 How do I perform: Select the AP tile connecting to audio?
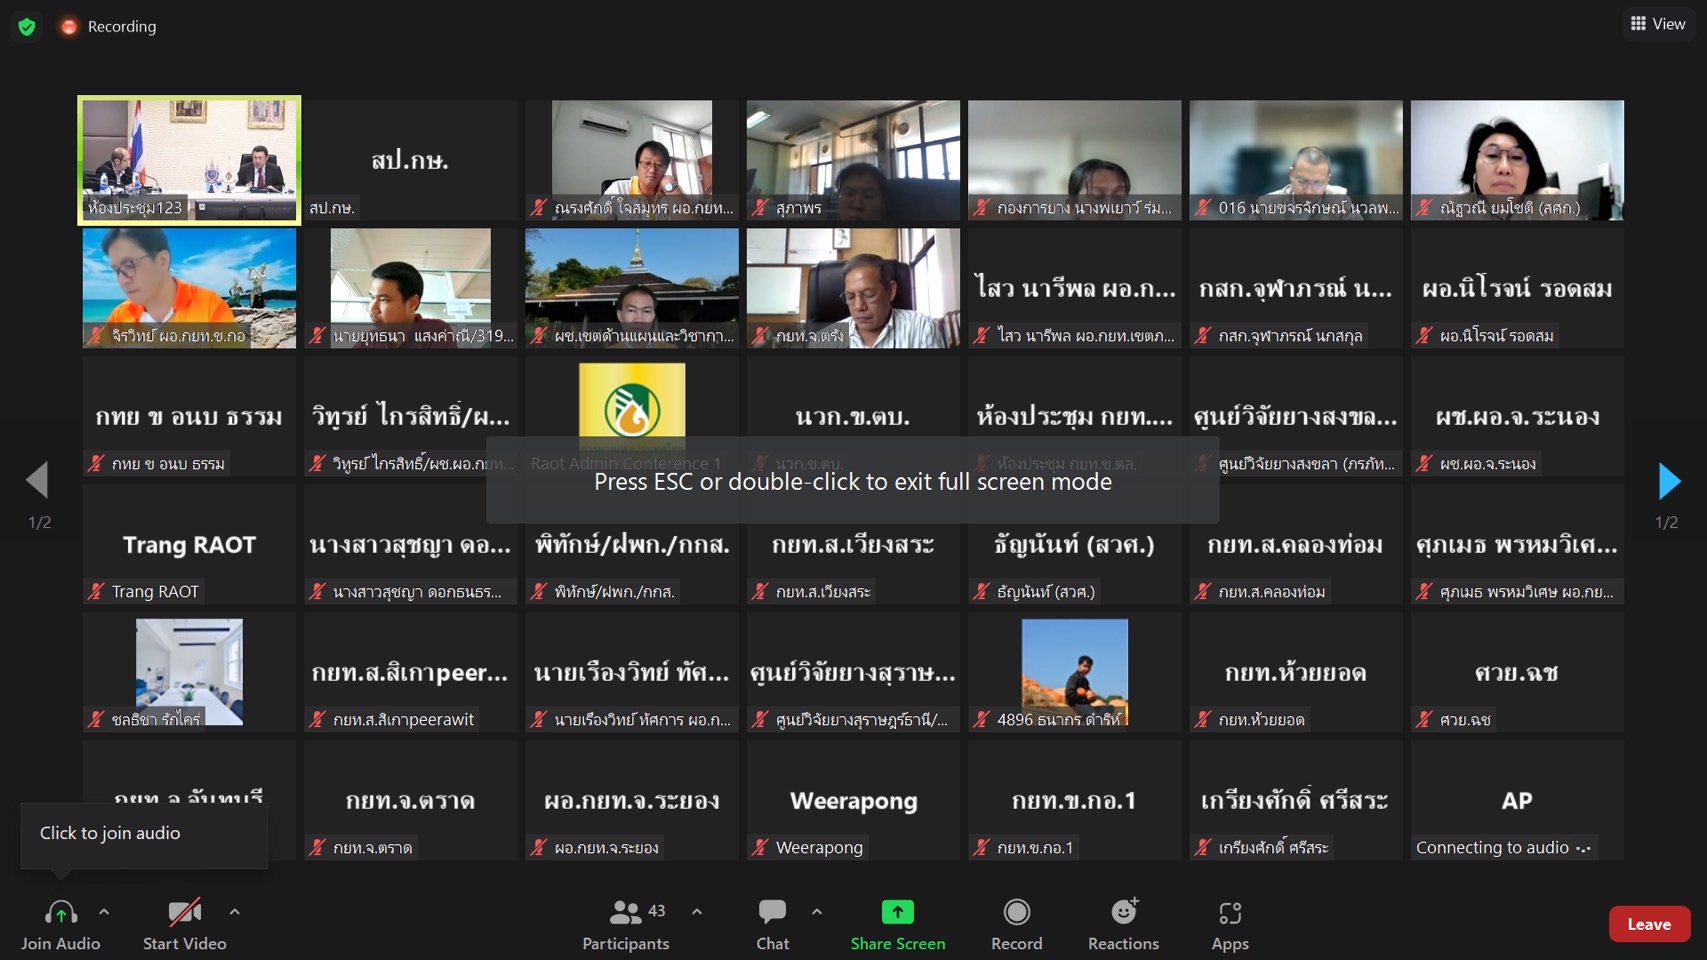pos(1517,800)
